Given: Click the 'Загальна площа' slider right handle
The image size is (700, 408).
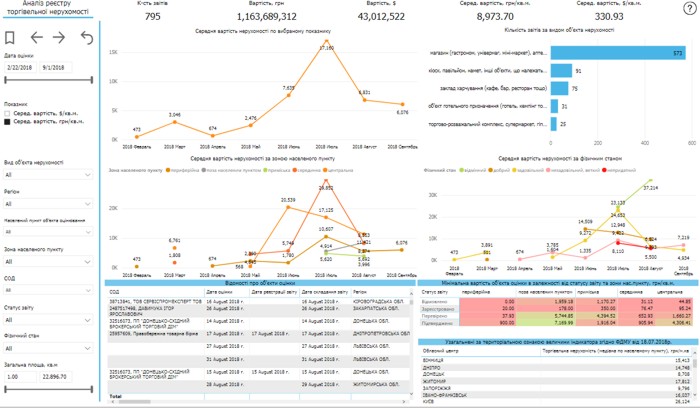Looking at the screenshot, I should [92, 389].
